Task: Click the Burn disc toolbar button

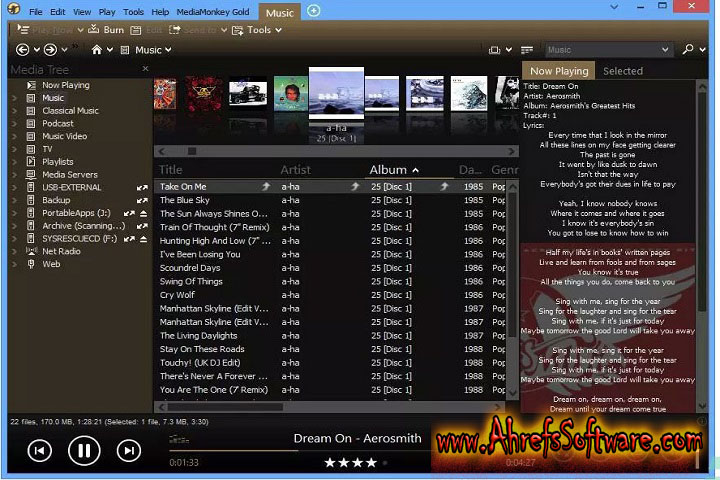Action: (x=106, y=30)
